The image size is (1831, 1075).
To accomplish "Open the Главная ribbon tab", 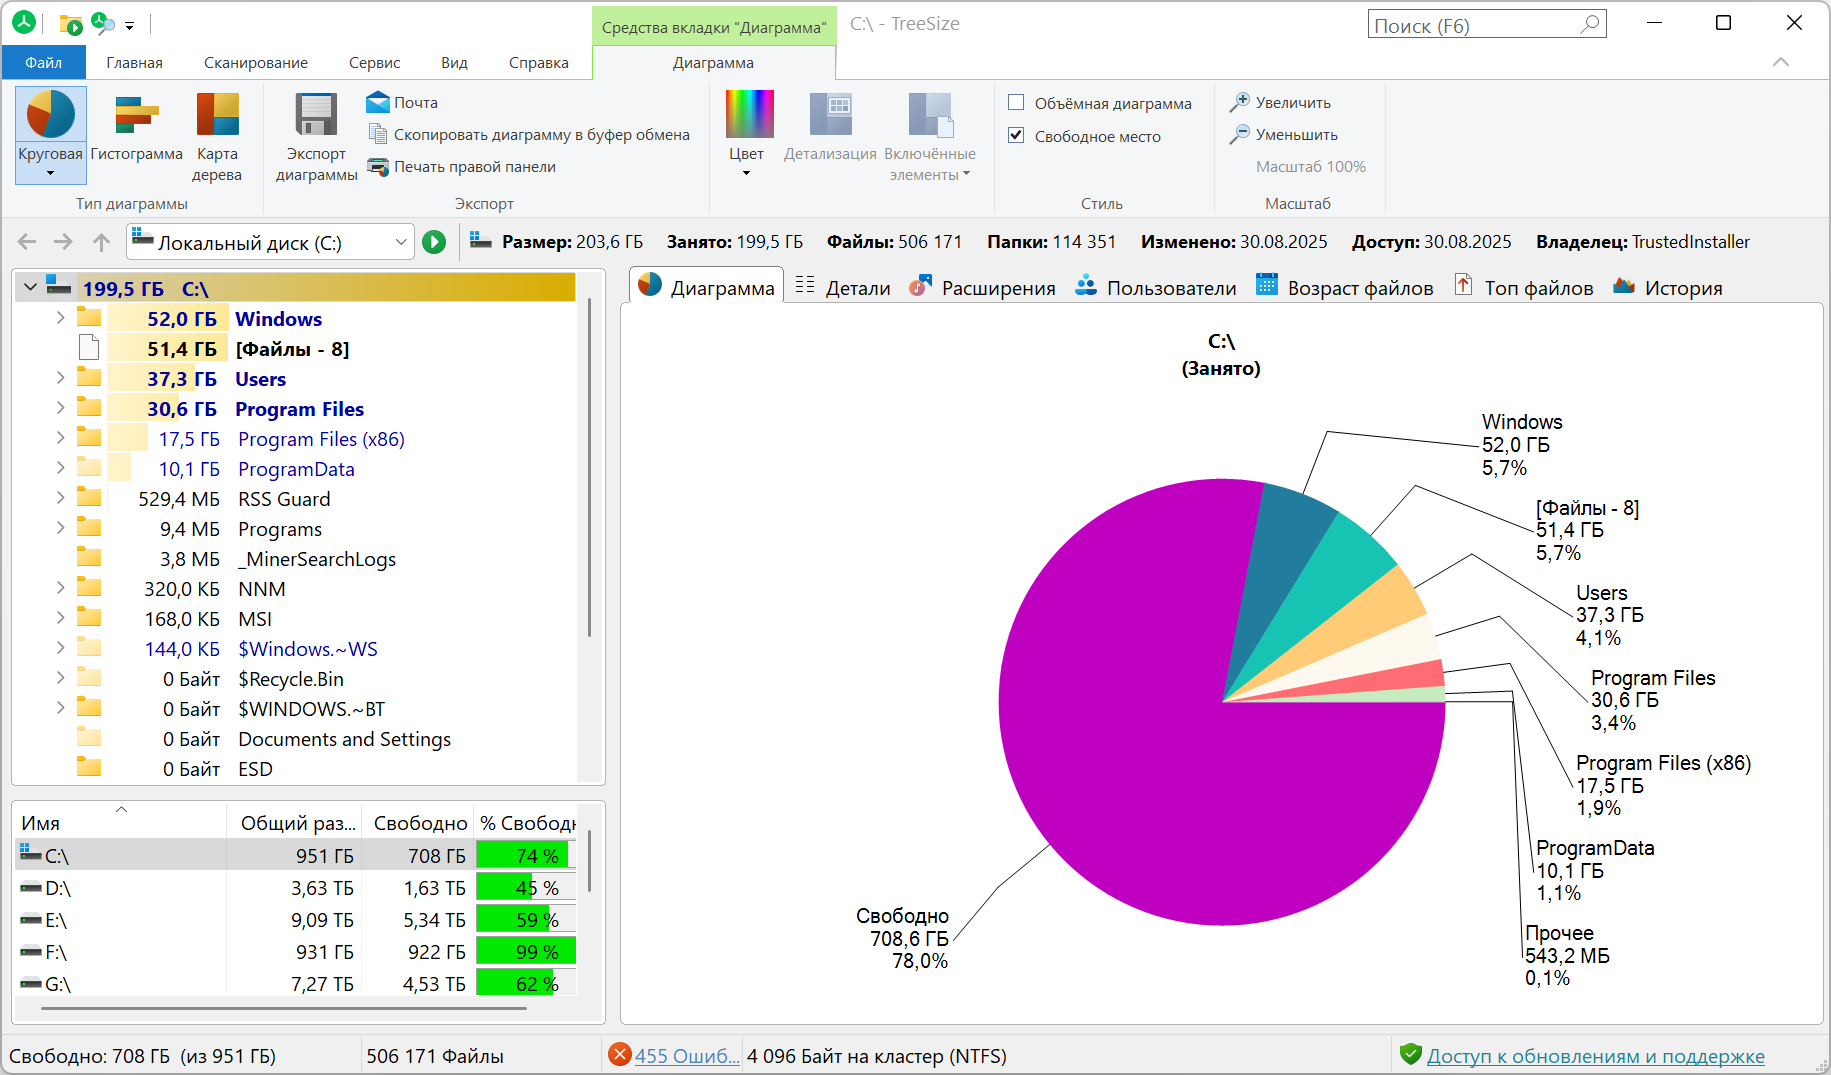I will click(134, 62).
